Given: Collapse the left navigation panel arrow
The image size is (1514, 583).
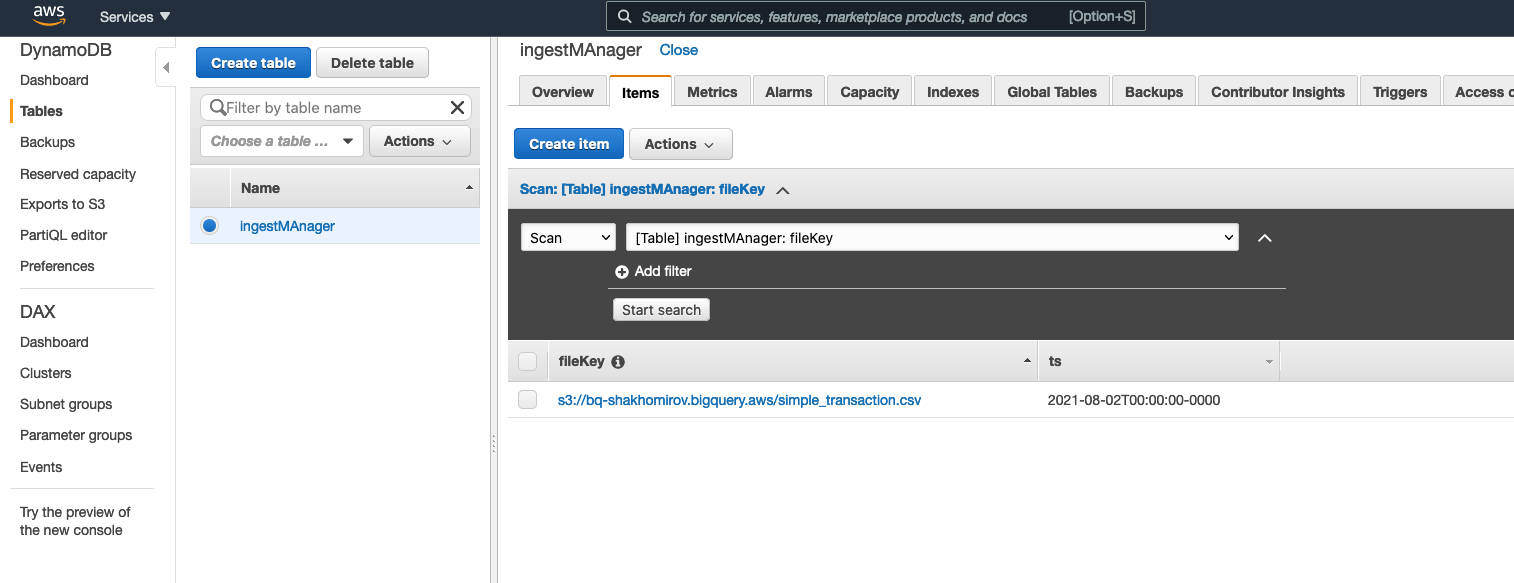Looking at the screenshot, I should click(x=166, y=68).
